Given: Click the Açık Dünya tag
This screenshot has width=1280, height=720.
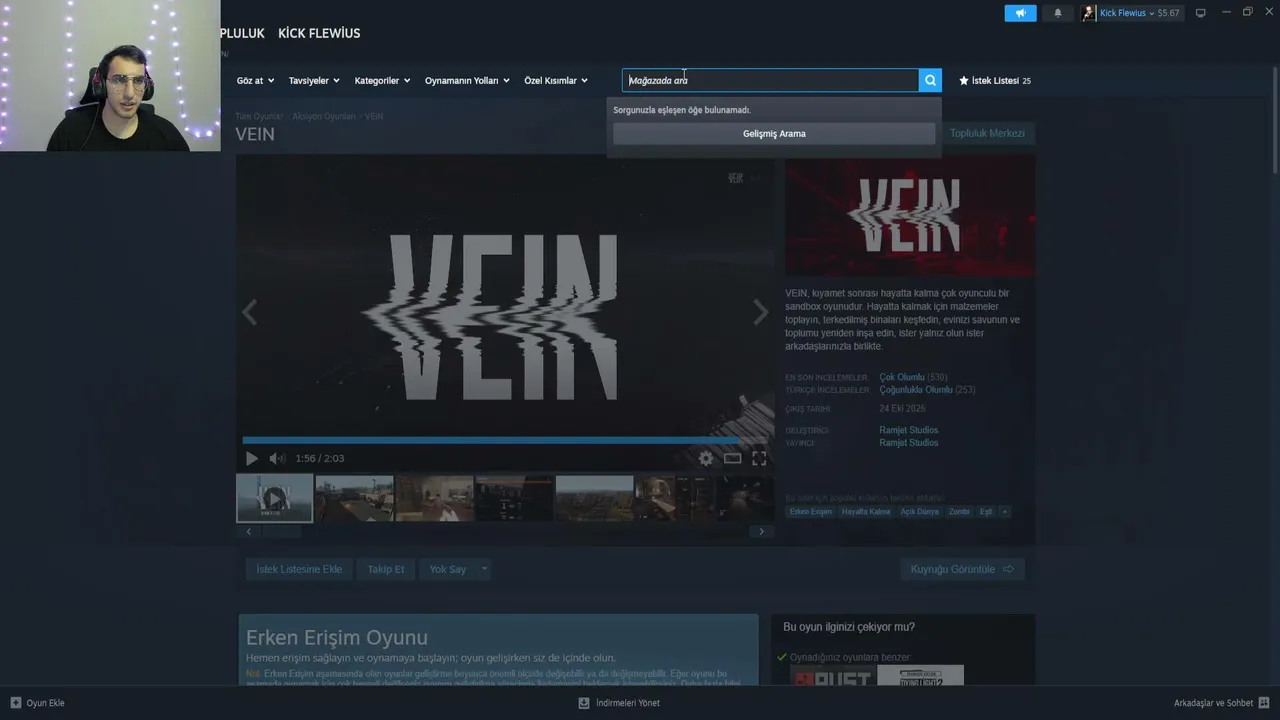Looking at the screenshot, I should [x=920, y=511].
